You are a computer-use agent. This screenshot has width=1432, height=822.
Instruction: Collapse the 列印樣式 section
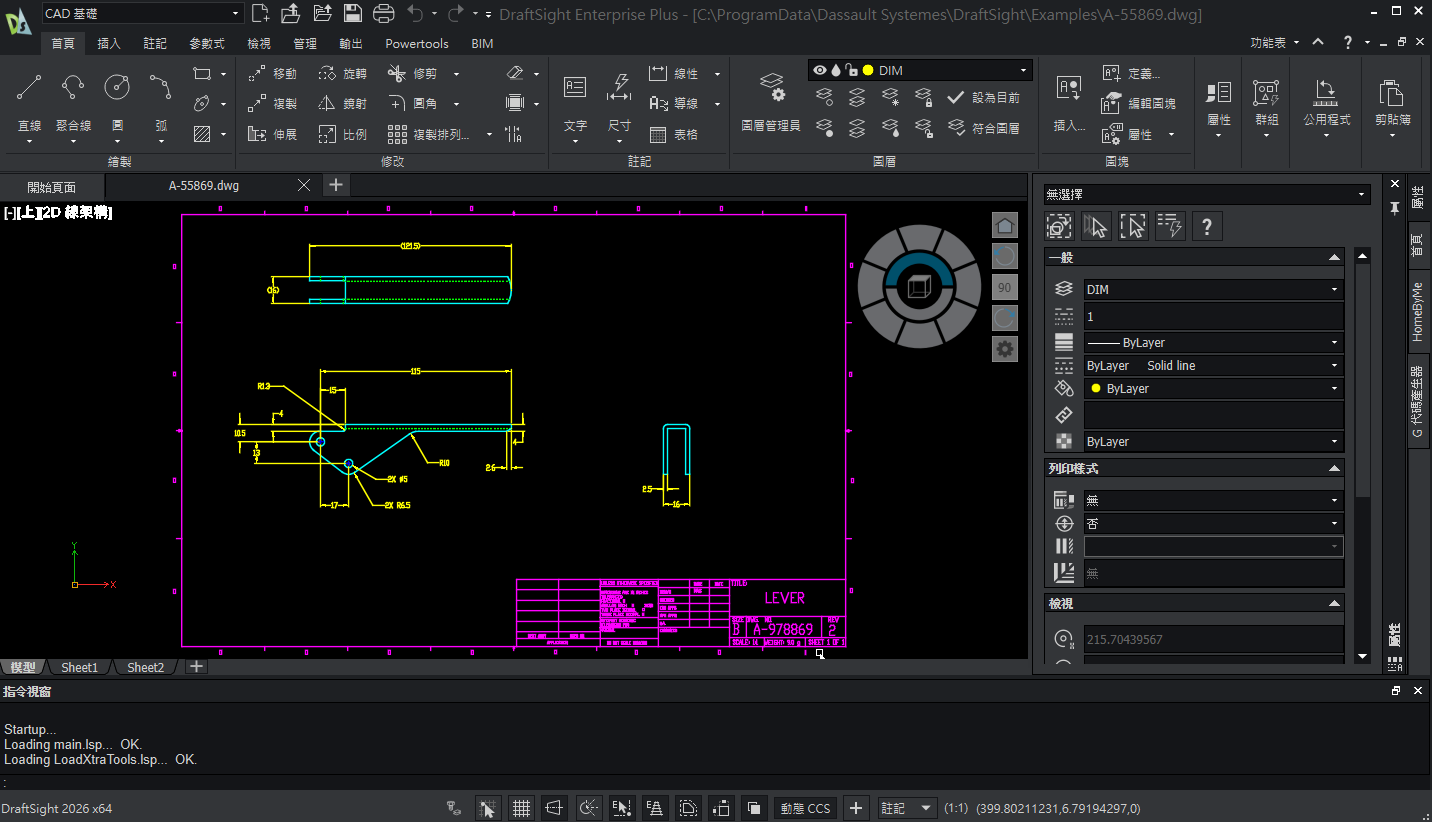click(1334, 468)
